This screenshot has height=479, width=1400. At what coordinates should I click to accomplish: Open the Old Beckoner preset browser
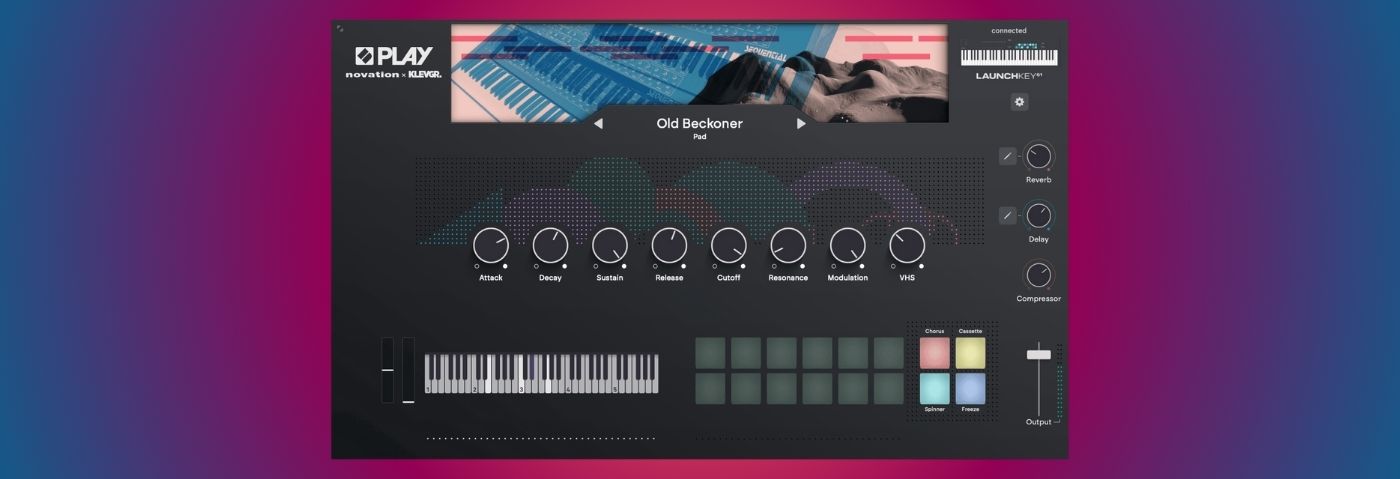(x=699, y=124)
